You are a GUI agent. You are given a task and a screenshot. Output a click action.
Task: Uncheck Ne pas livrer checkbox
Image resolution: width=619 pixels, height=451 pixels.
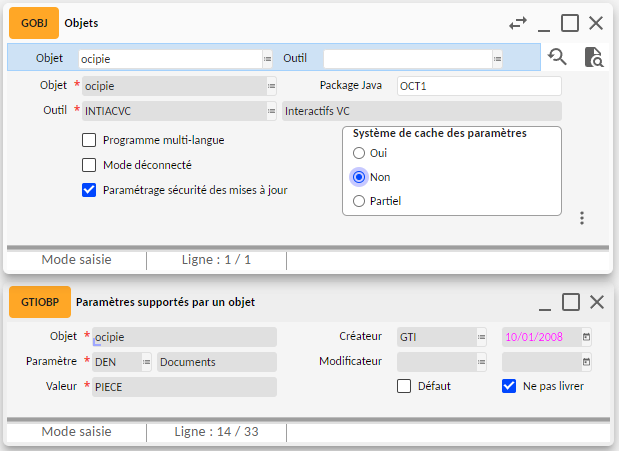click(x=509, y=386)
